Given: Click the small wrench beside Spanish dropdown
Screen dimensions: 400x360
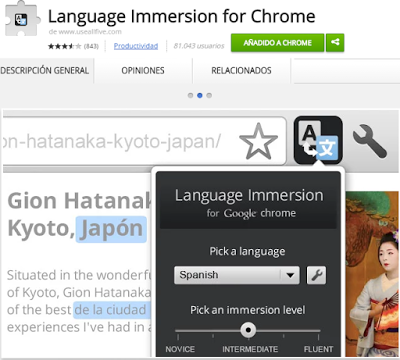Looking at the screenshot, I should coord(316,275).
